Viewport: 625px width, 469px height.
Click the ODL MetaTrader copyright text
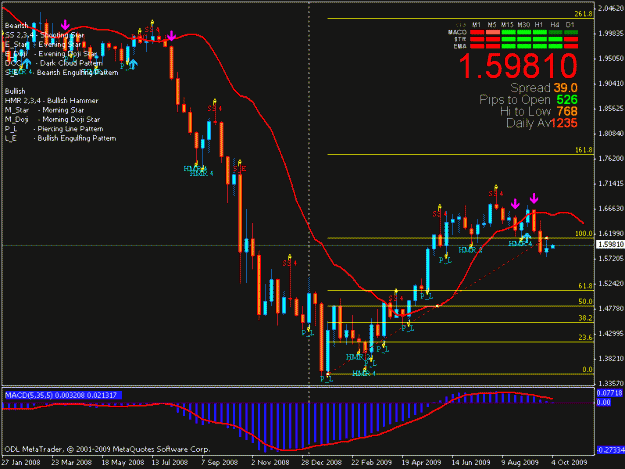[107, 449]
